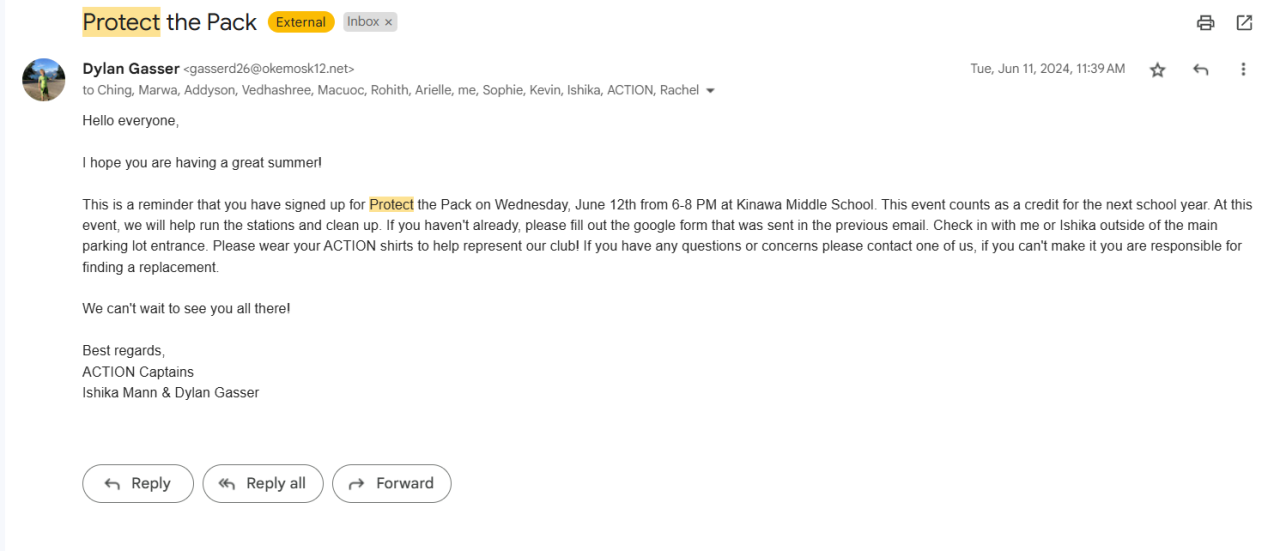
Task: Click the Tue, Jun 11, 2024 timestamp
Action: 1047,69
